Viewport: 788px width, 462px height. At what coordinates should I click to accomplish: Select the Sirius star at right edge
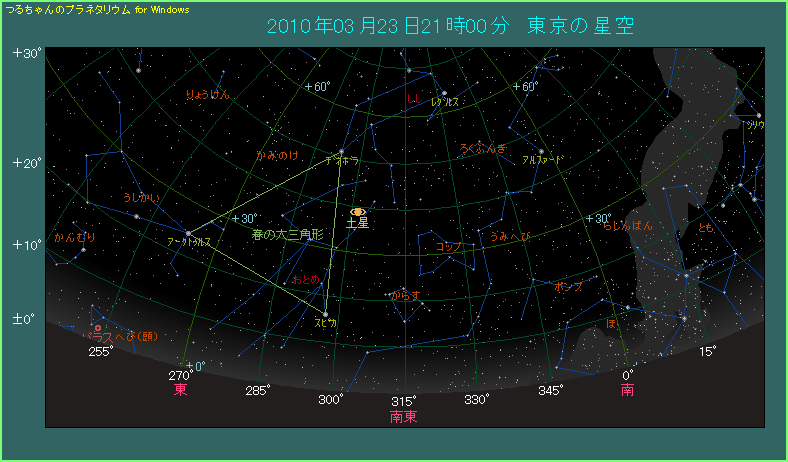click(x=759, y=116)
